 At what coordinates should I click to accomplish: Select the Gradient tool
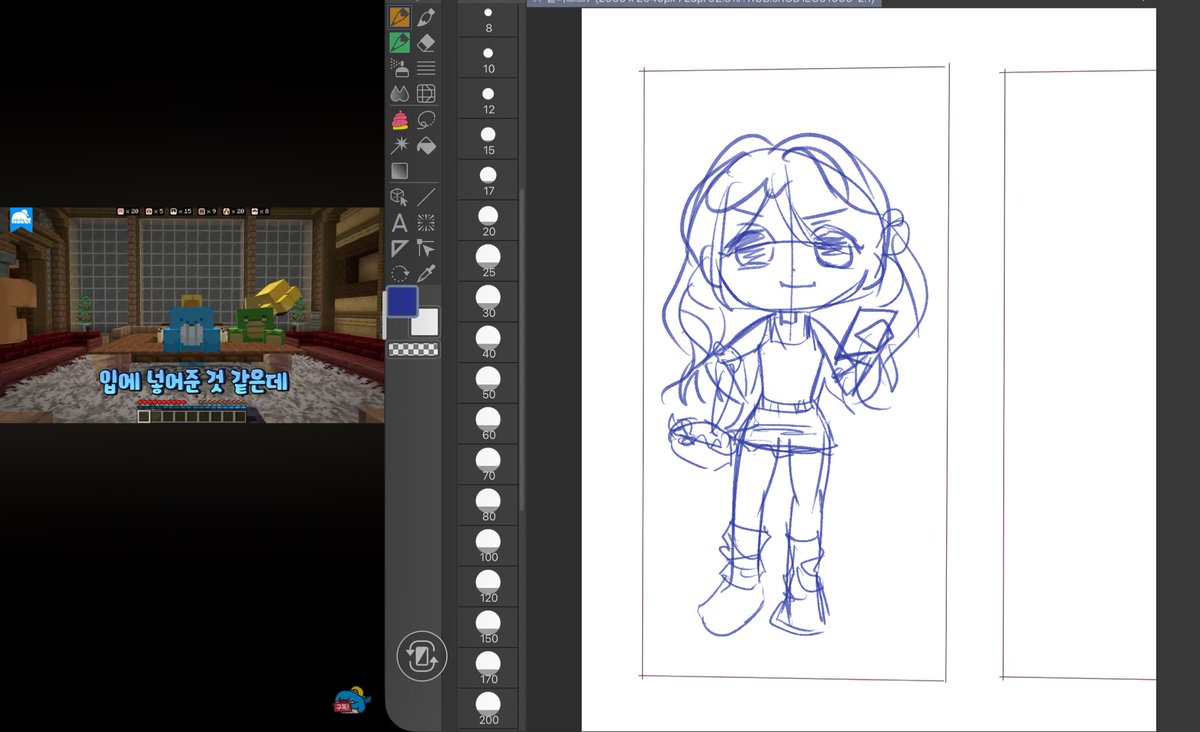400,172
